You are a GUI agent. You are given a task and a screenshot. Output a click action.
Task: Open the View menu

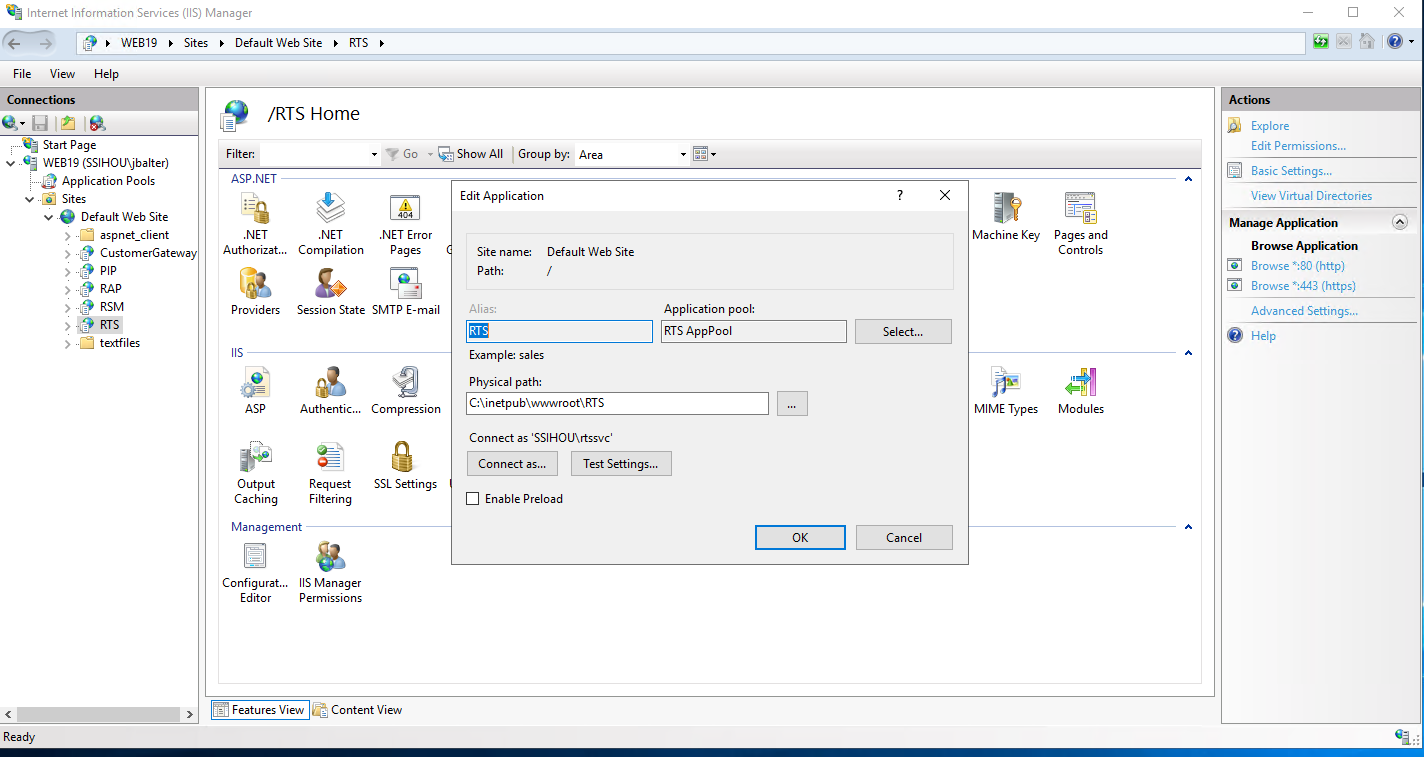62,74
